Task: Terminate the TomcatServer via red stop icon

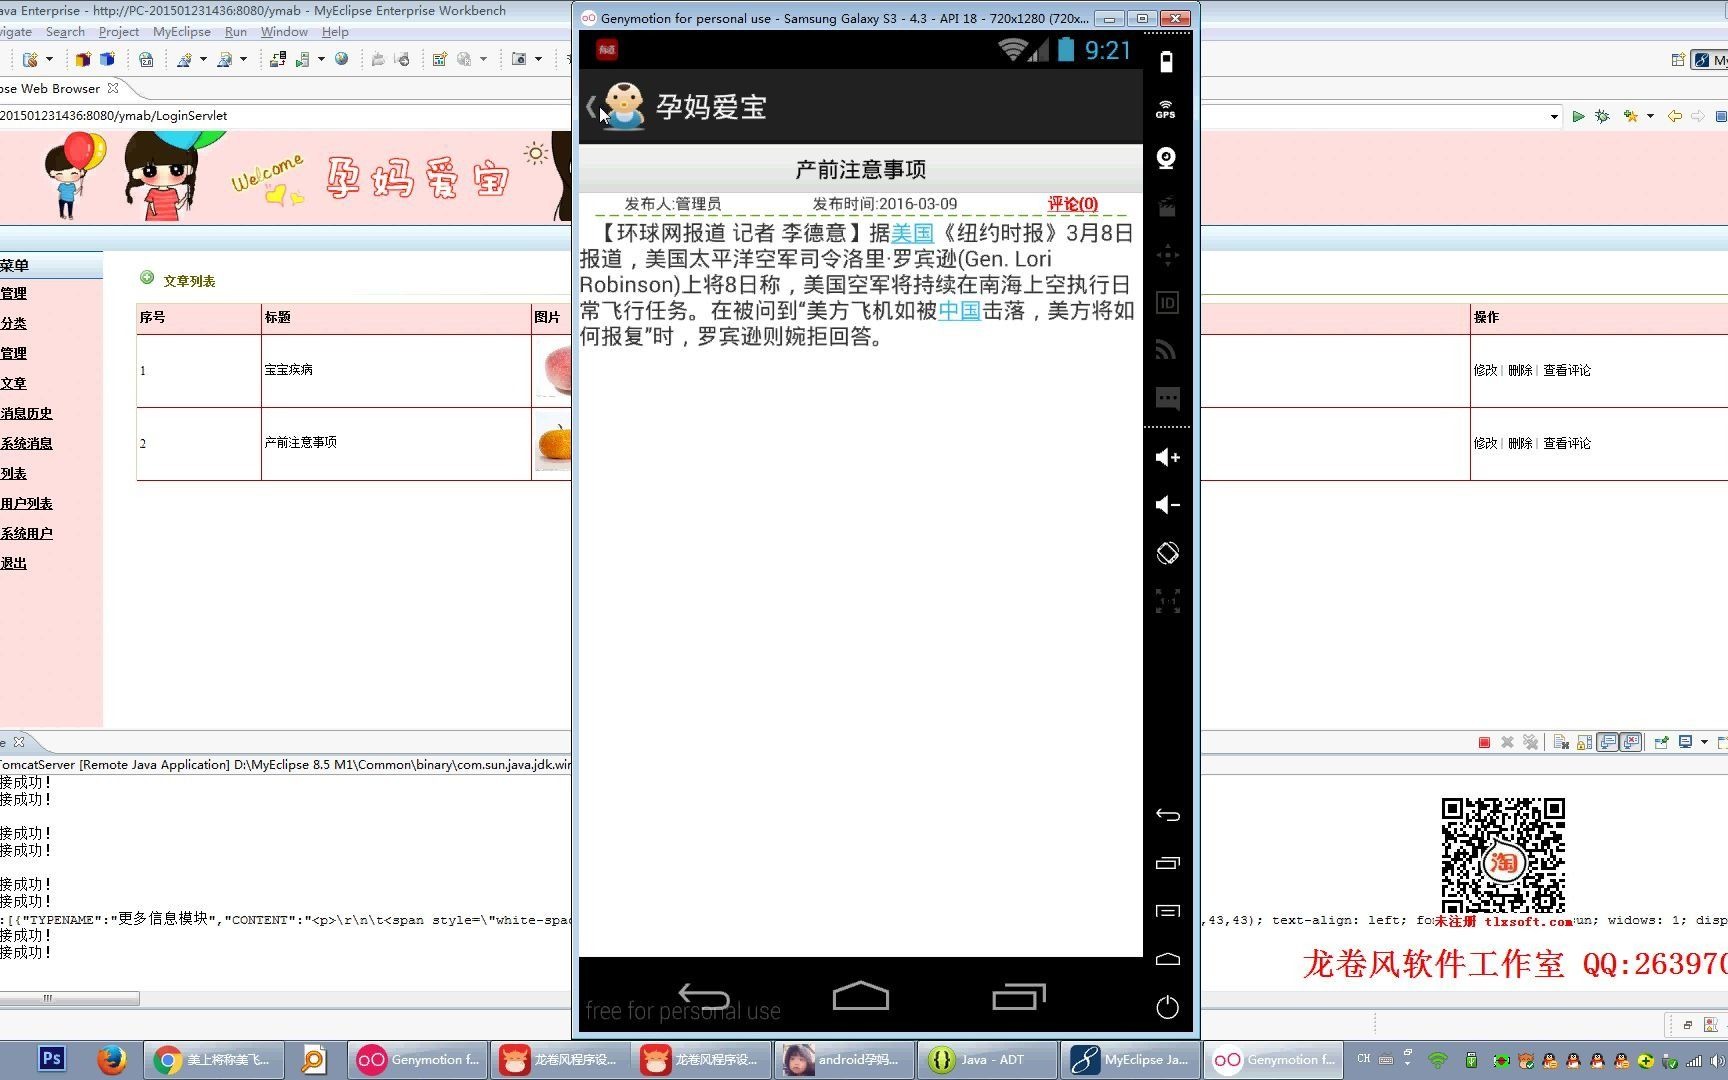Action: [x=1484, y=742]
